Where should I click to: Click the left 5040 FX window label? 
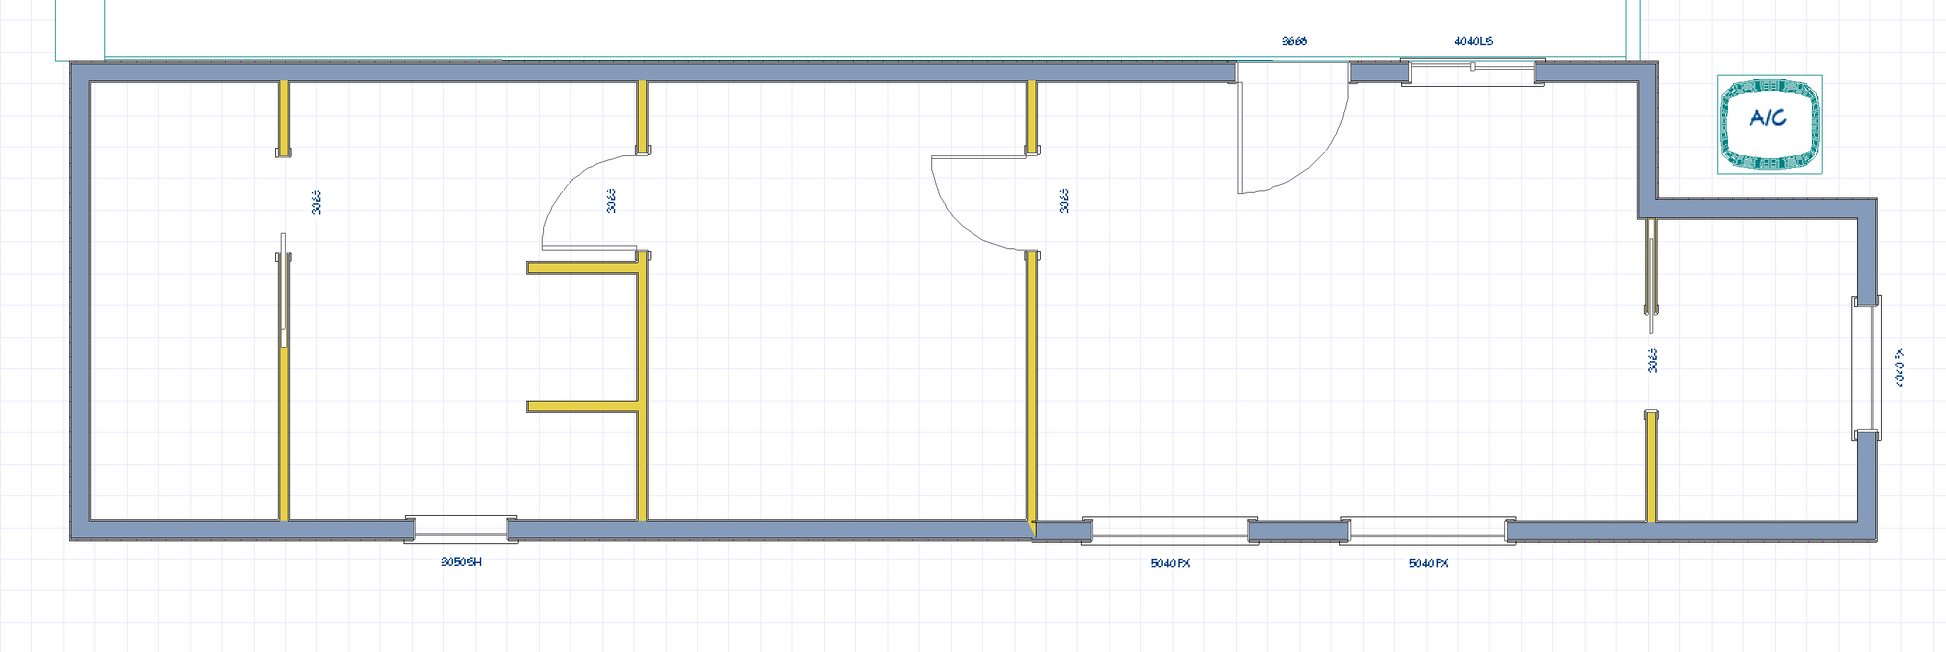tap(1170, 563)
